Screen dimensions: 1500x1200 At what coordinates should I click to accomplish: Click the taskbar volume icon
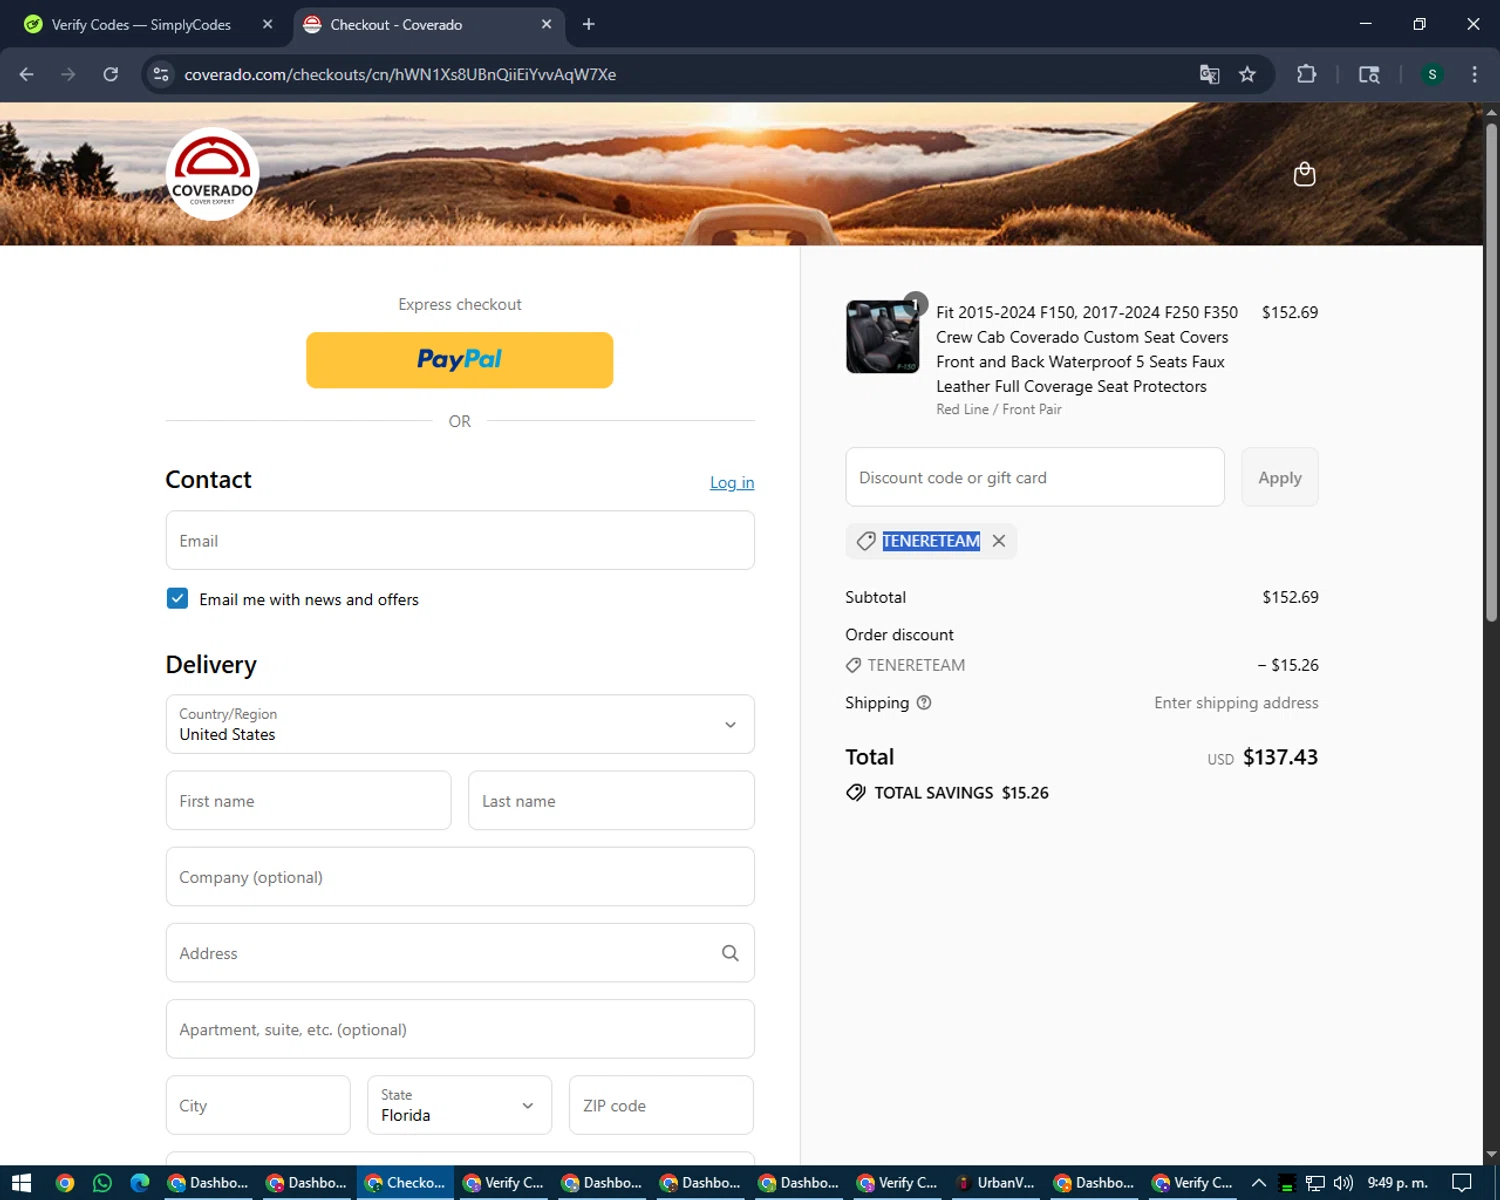[1343, 1183]
